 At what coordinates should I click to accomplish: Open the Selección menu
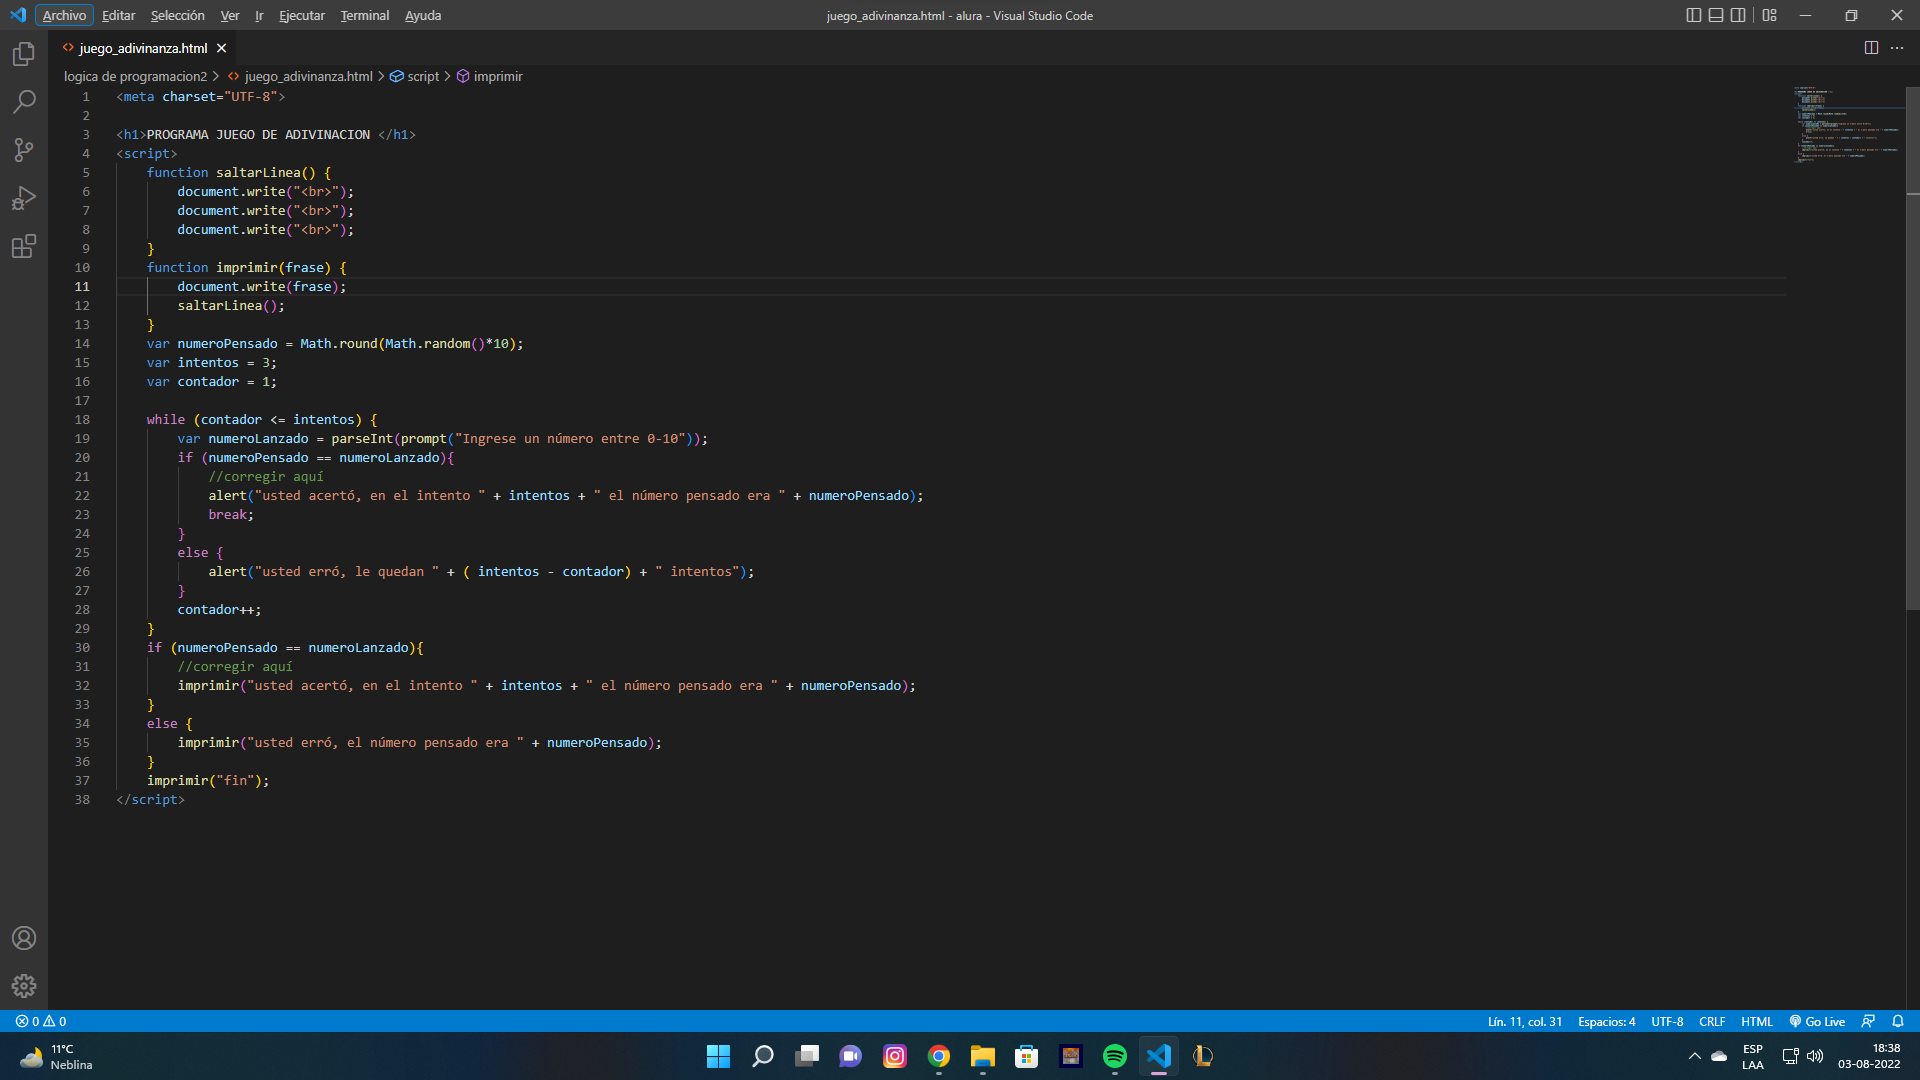[x=178, y=15]
